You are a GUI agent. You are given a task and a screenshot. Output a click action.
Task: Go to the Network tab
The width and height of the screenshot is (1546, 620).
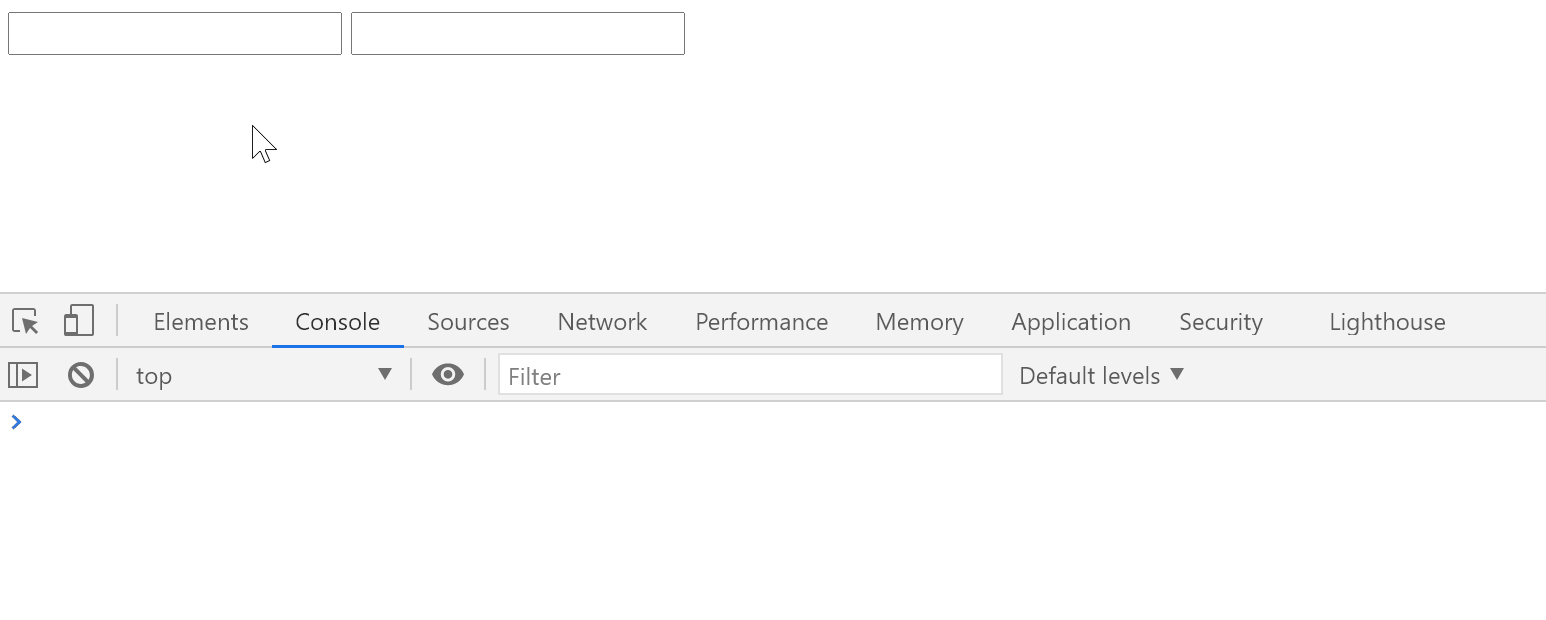click(x=602, y=322)
